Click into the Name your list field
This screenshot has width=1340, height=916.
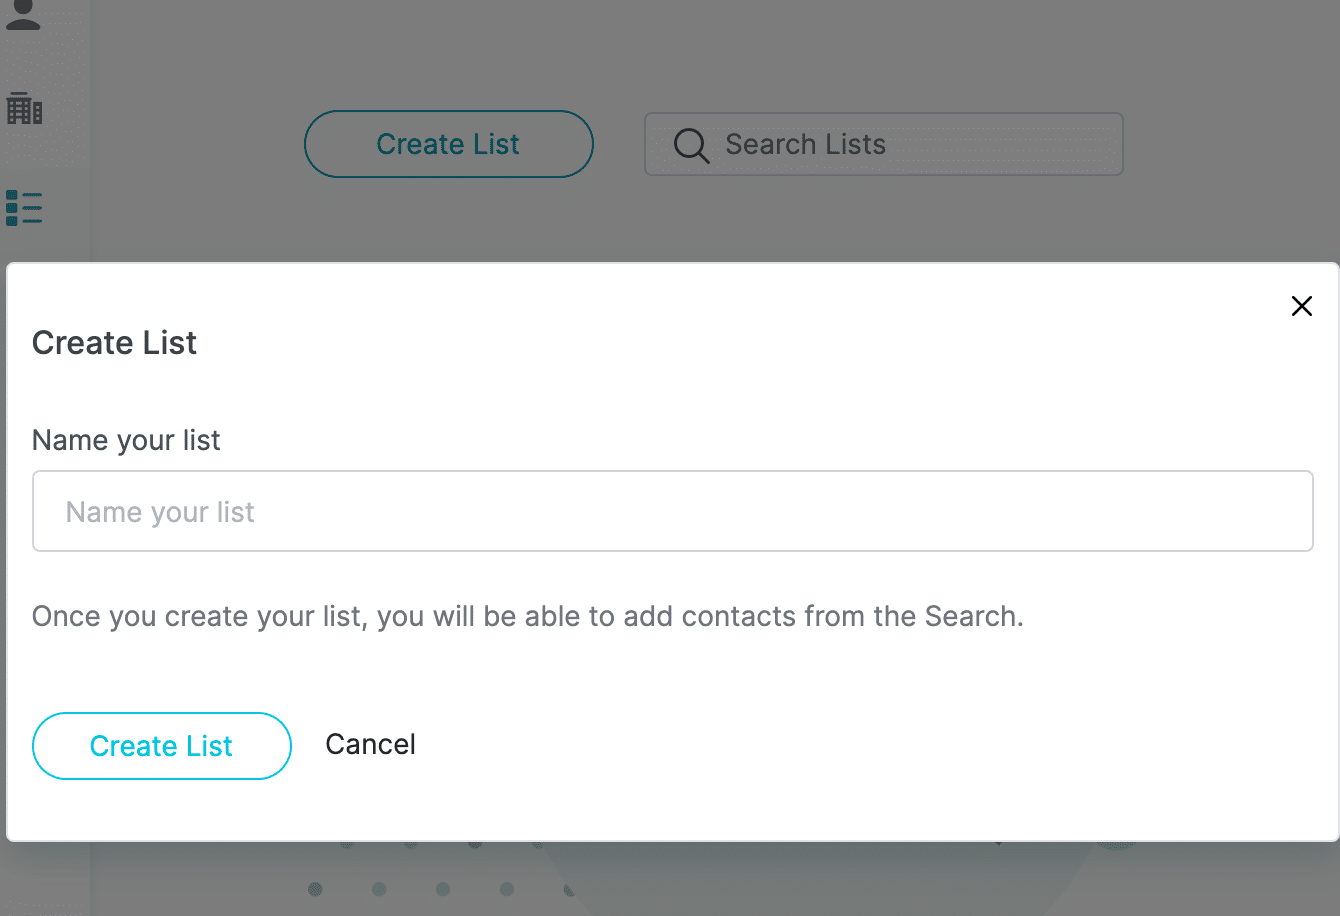(672, 511)
